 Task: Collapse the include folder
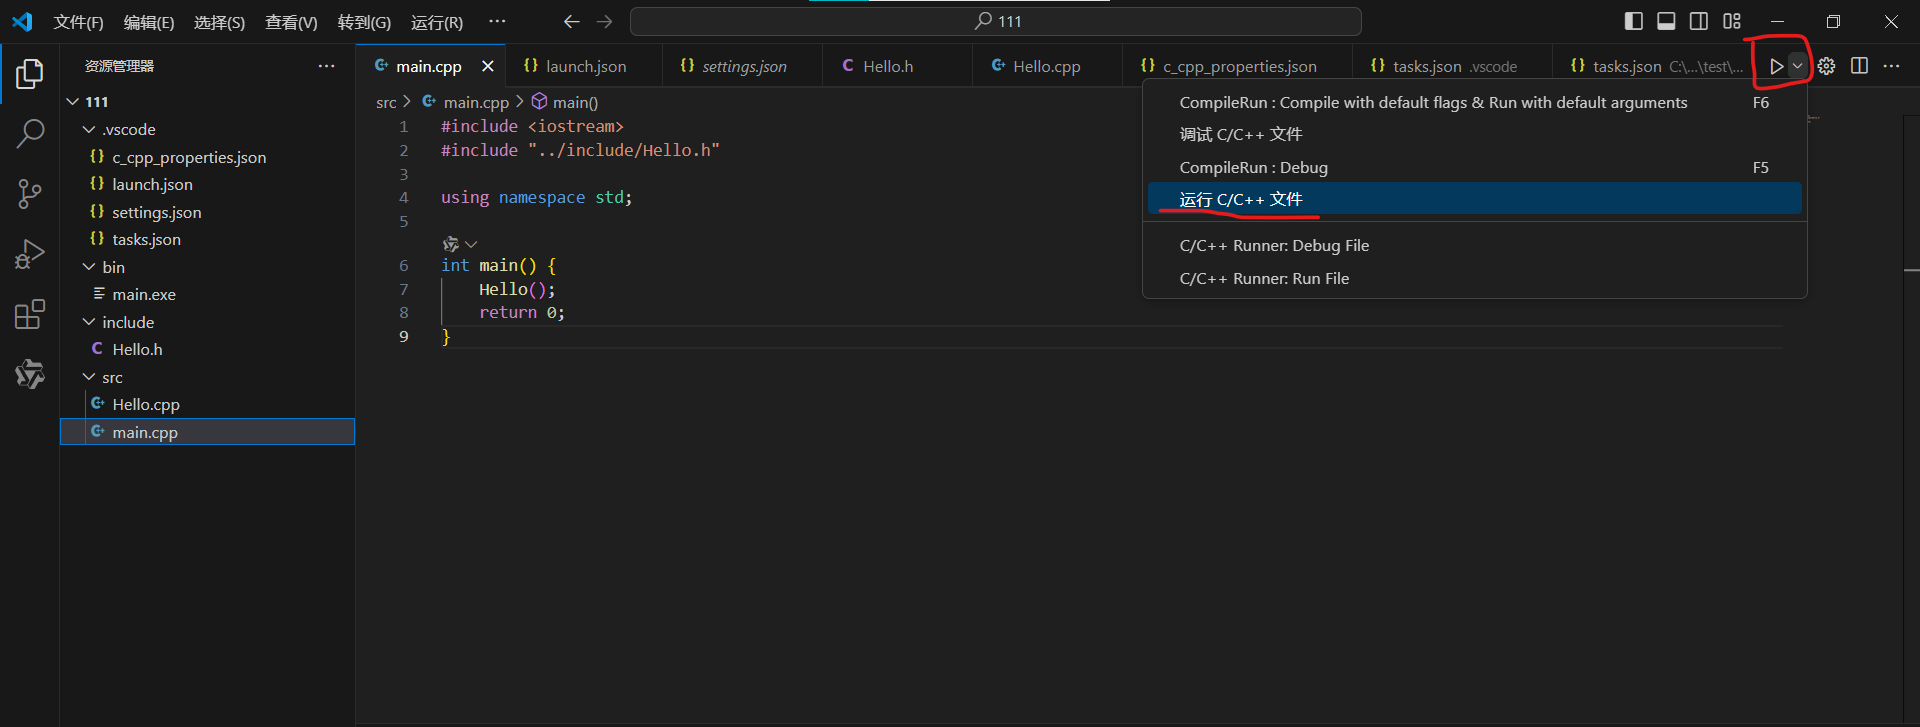(89, 322)
